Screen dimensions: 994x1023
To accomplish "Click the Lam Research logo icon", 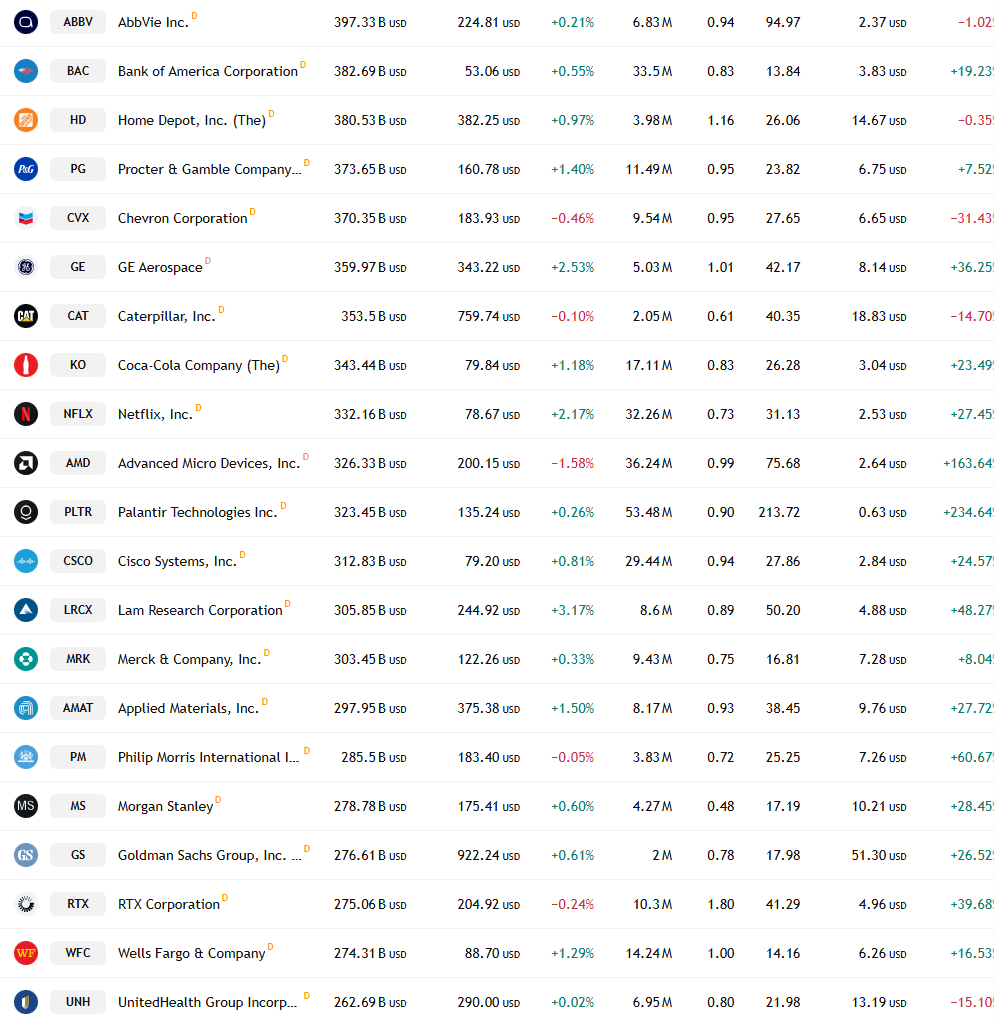I will coord(26,610).
